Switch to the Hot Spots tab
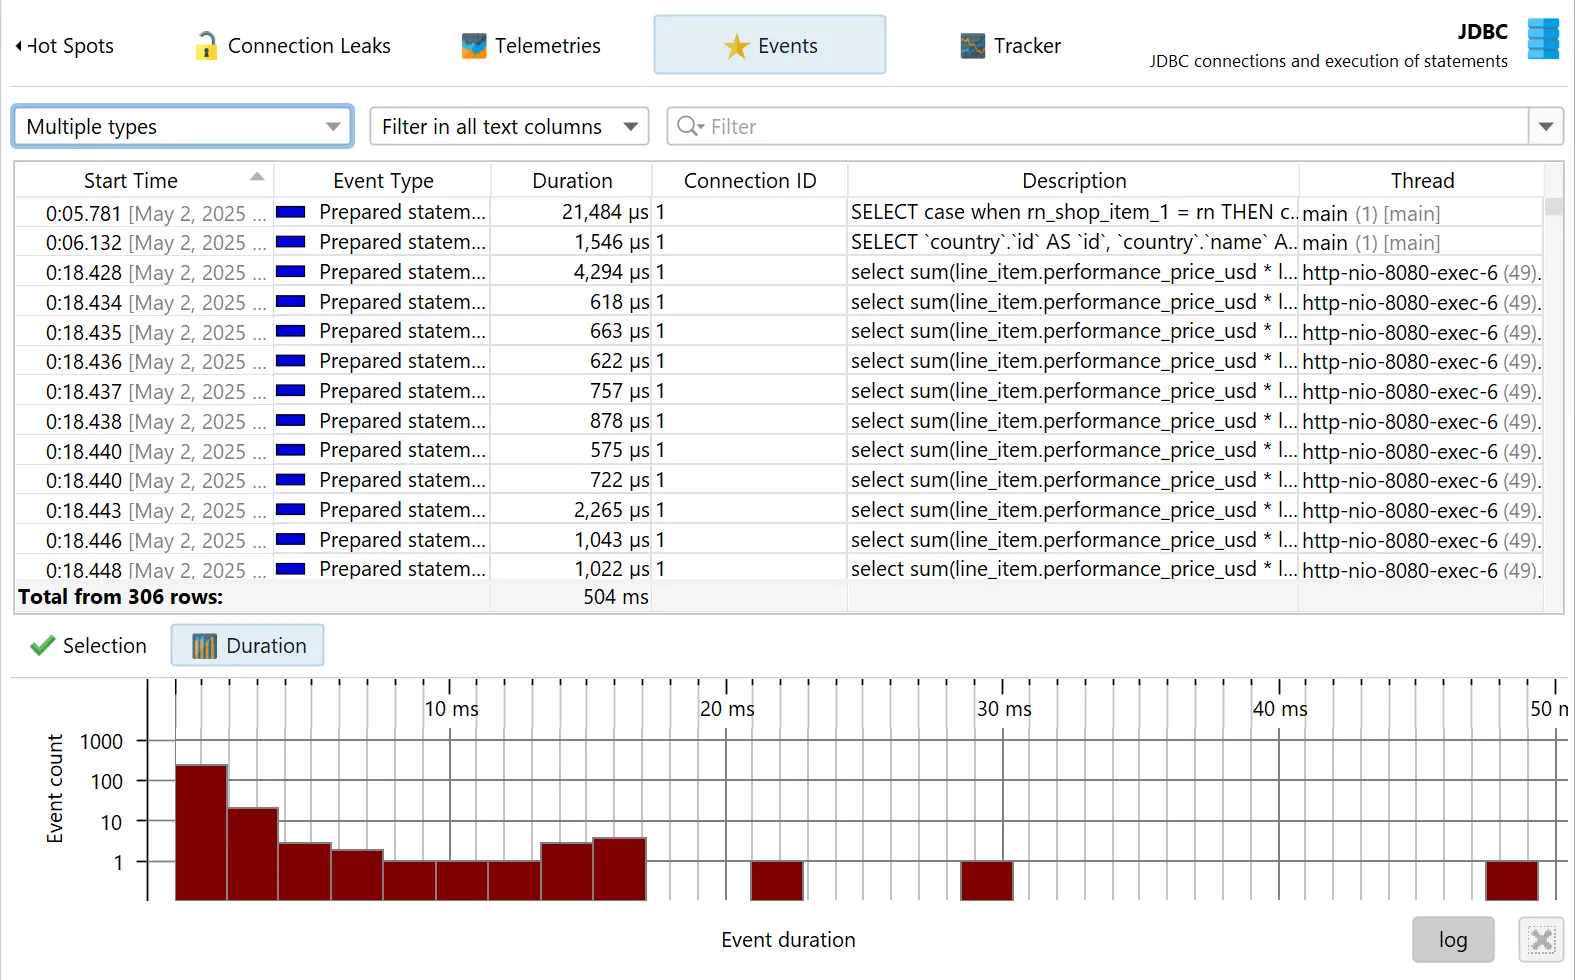This screenshot has height=980, width=1575. click(66, 46)
